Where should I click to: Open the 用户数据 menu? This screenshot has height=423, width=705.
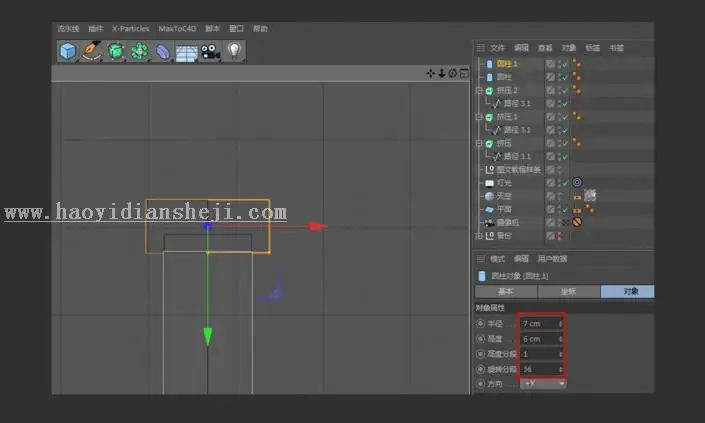click(552, 259)
